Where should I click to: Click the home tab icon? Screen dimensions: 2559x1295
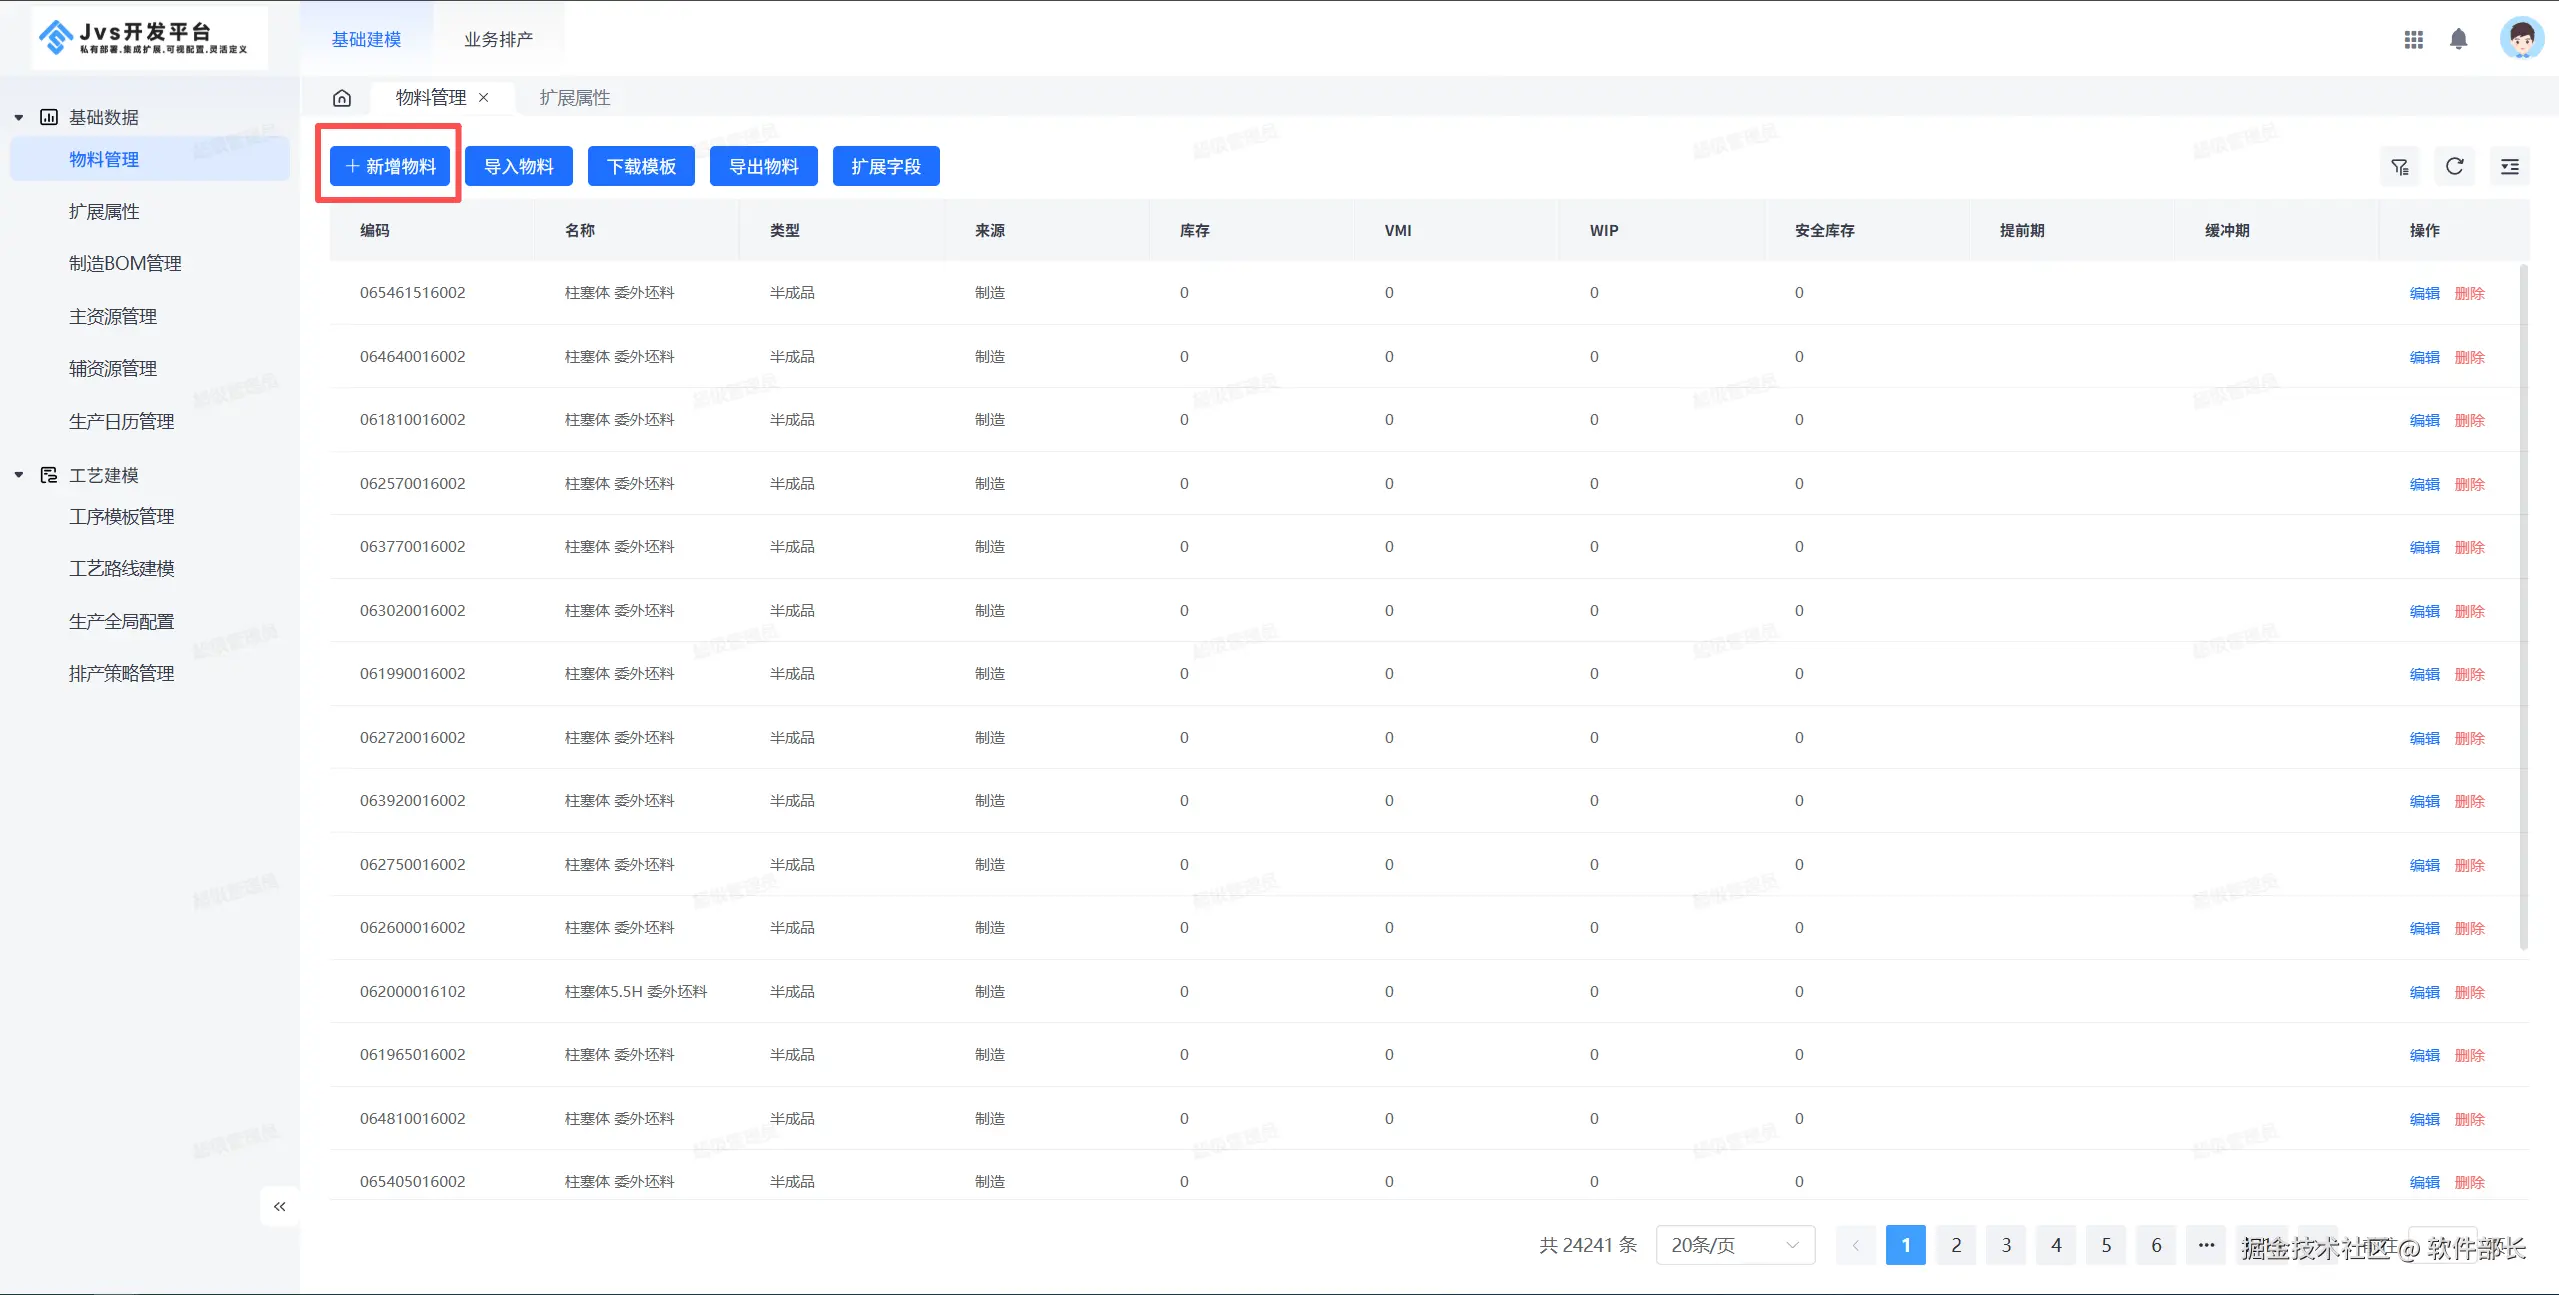[x=342, y=98]
